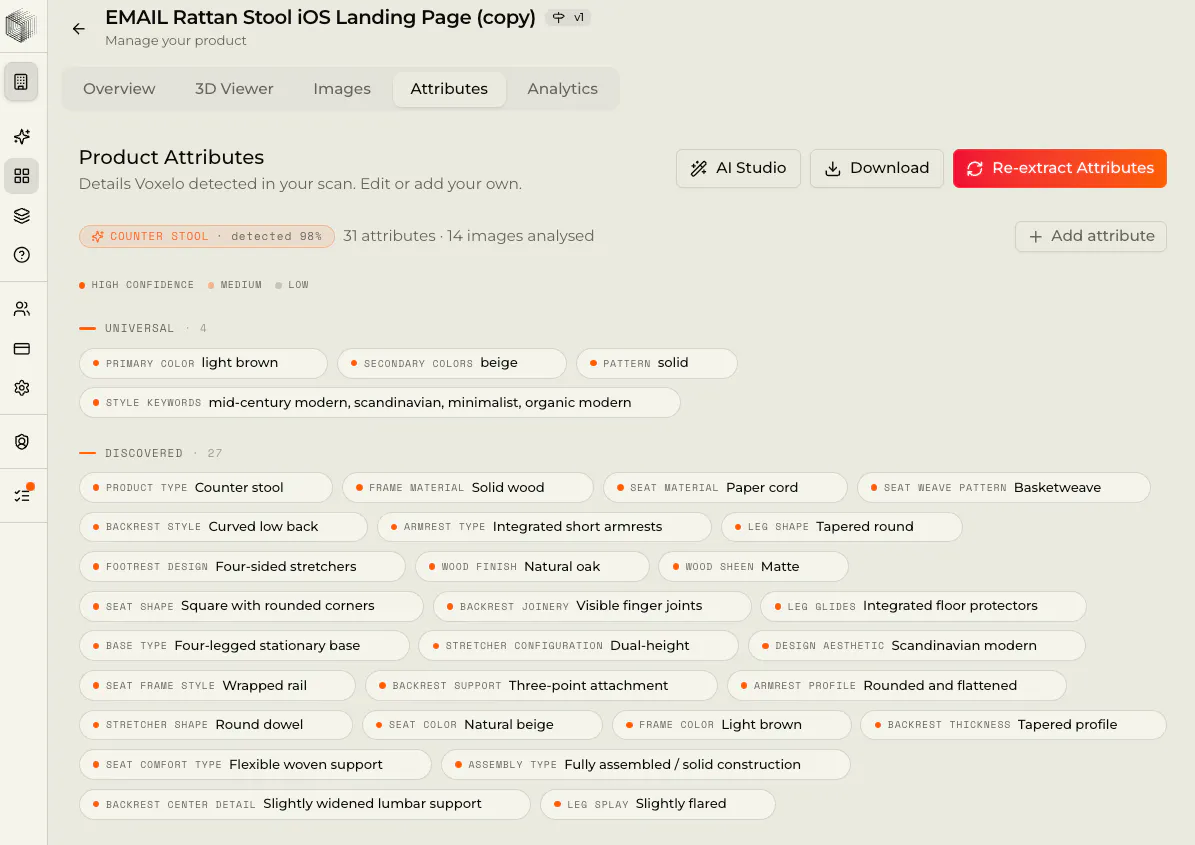
Task: Open AI Studio
Action: click(738, 168)
